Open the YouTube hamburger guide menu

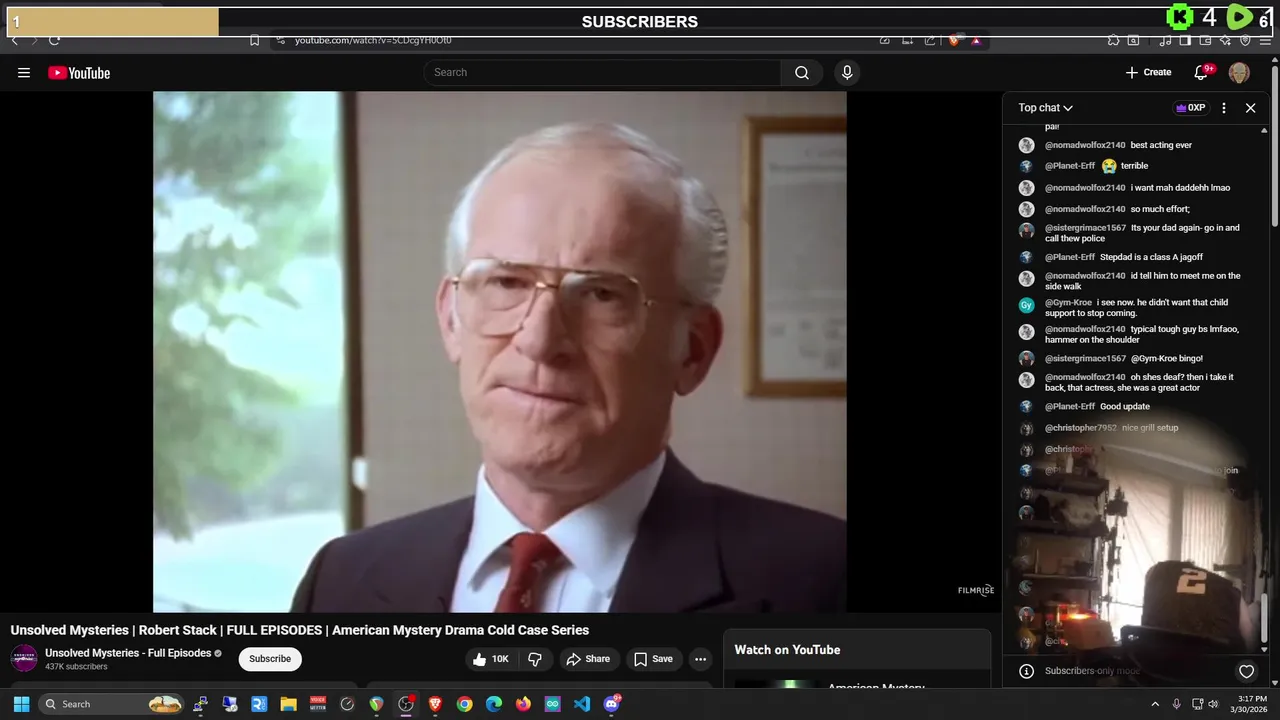pos(24,72)
